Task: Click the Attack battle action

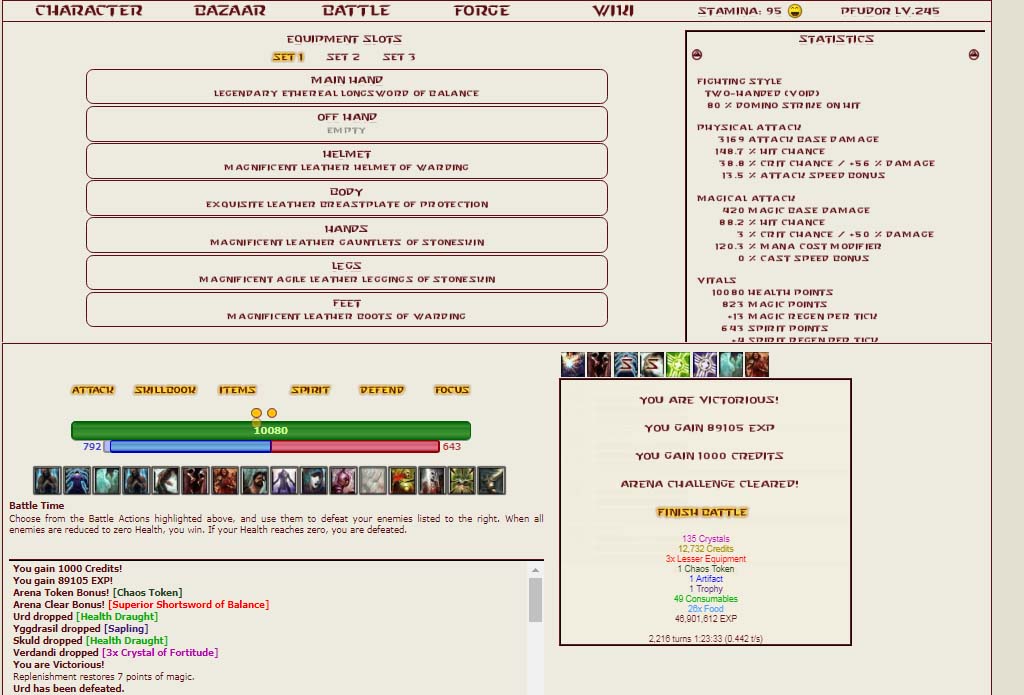Action: (x=93, y=390)
